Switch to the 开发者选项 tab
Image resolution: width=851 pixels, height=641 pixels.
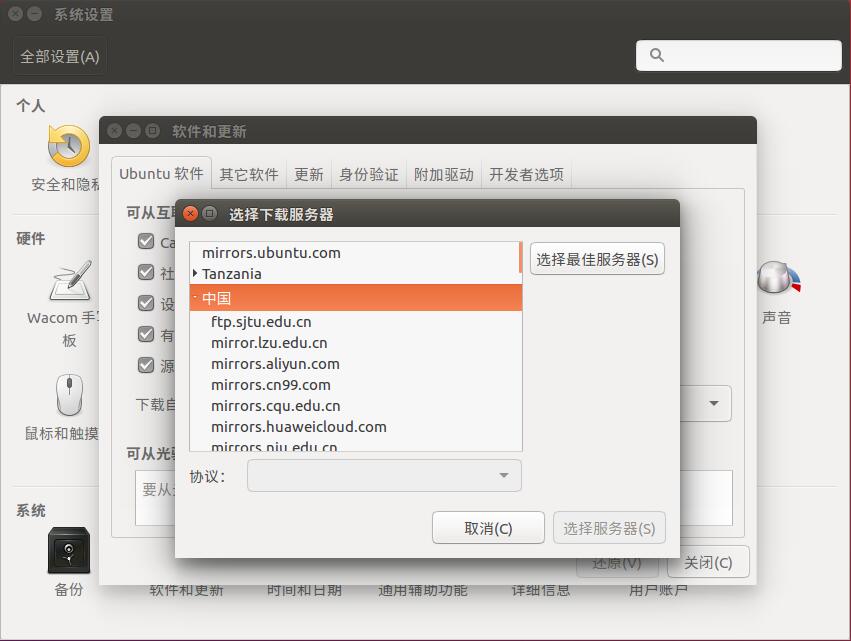tap(526, 174)
